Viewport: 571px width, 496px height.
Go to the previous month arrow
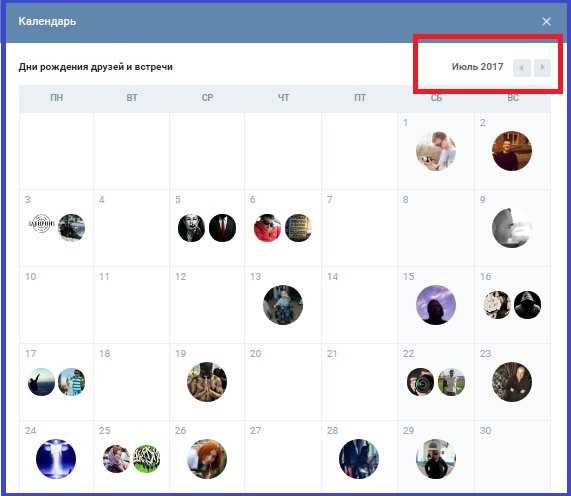pyautogui.click(x=521, y=67)
